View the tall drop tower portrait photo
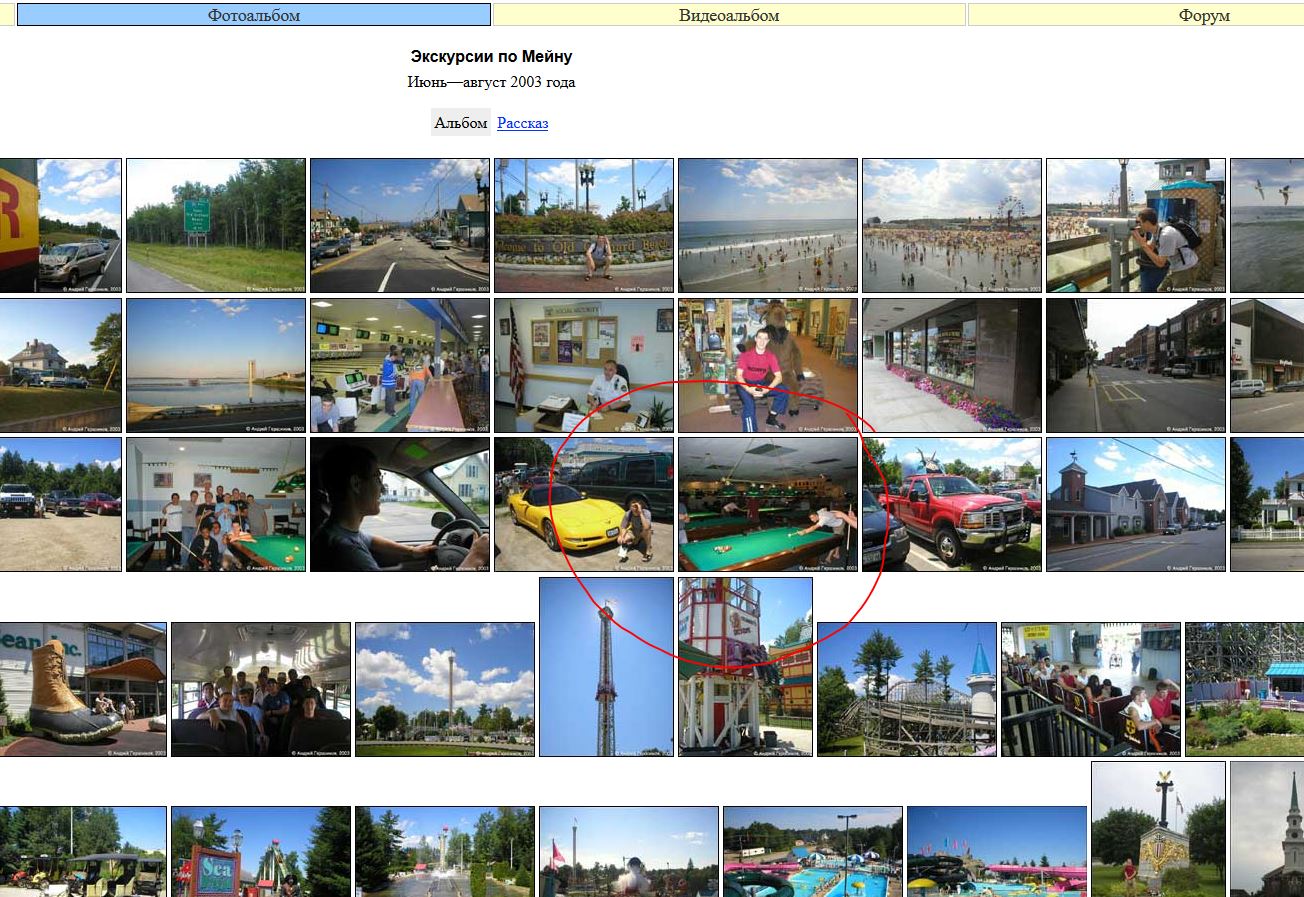The image size is (1304, 897). click(x=606, y=667)
